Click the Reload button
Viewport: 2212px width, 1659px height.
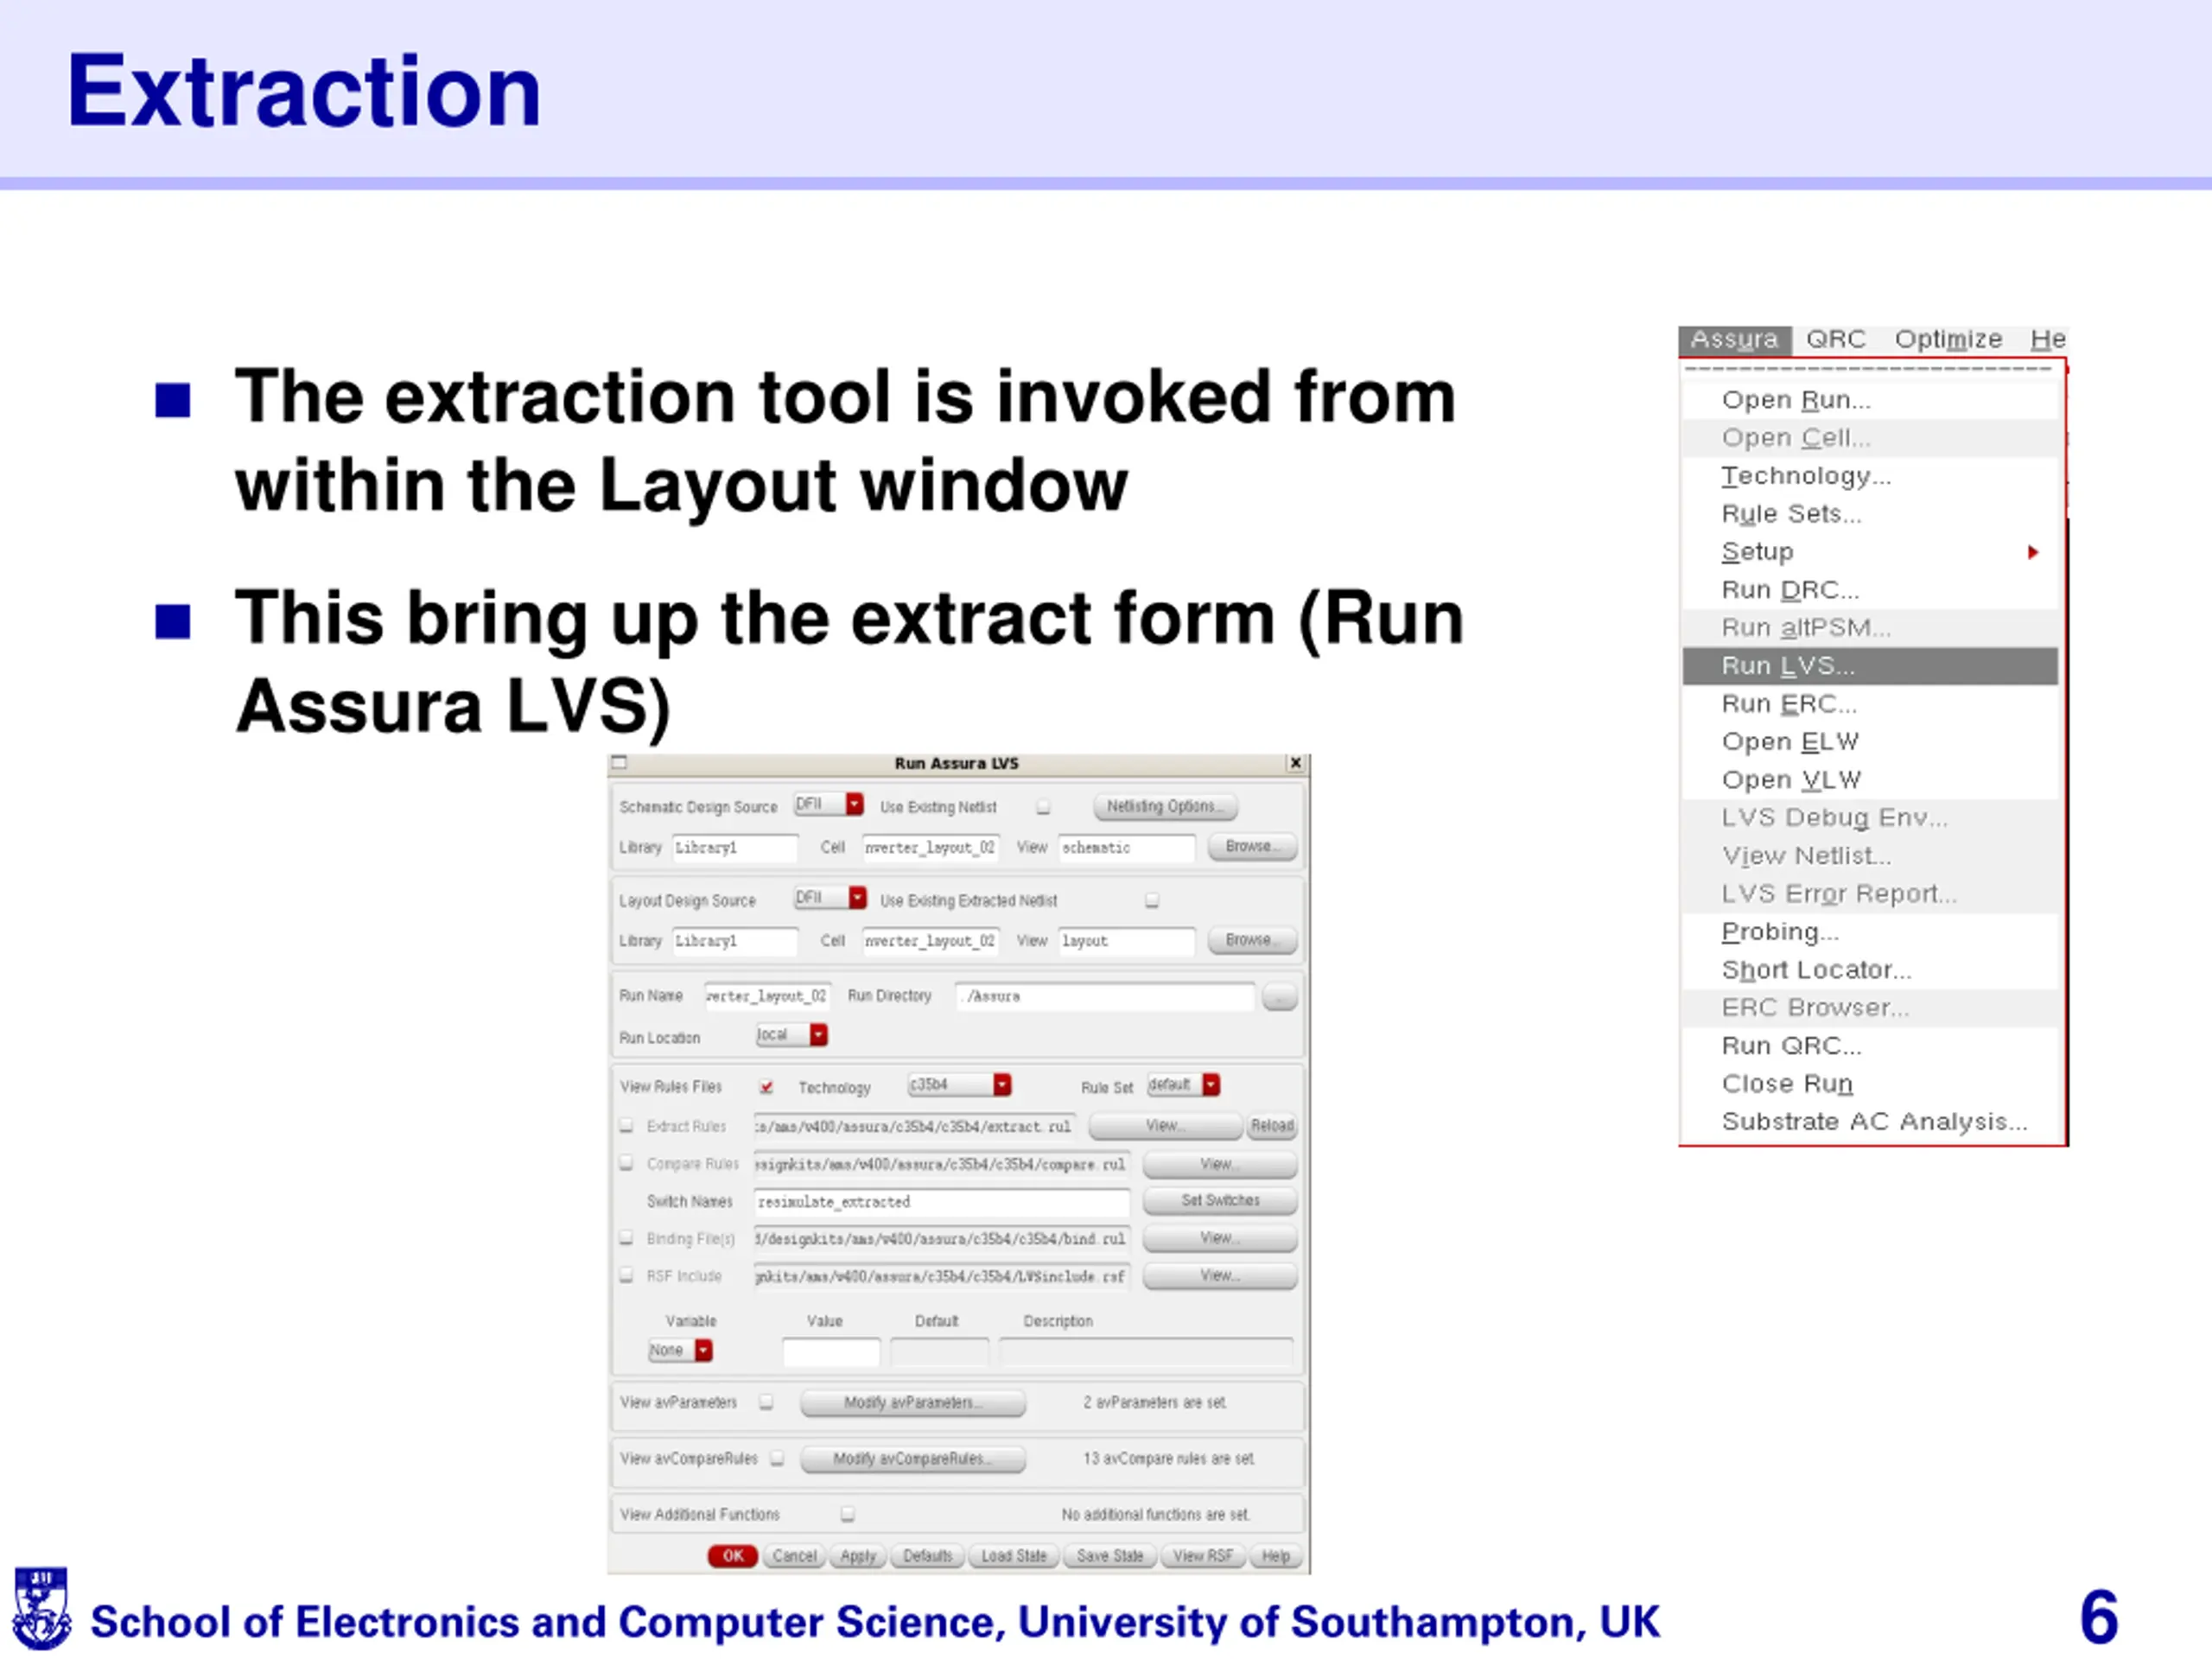(1272, 1126)
